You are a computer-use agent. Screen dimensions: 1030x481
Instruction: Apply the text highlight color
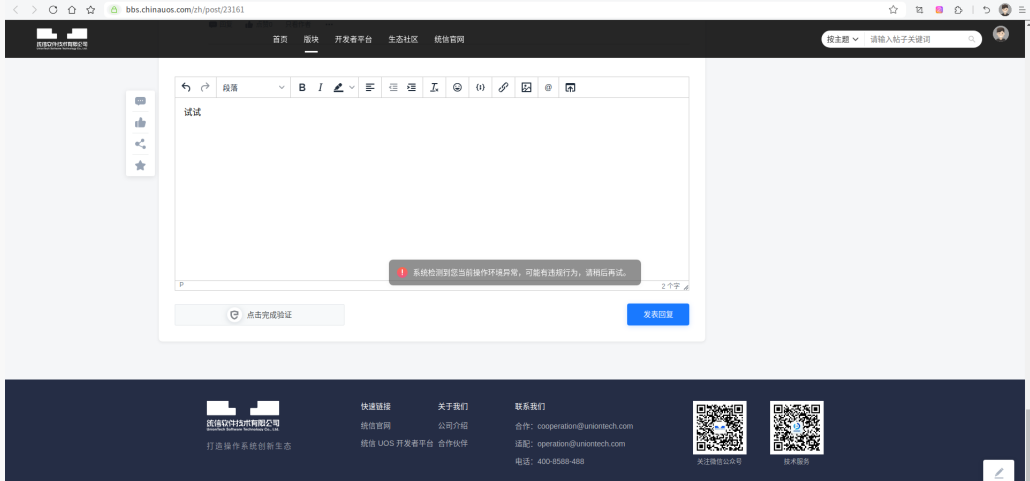pyautogui.click(x=338, y=87)
